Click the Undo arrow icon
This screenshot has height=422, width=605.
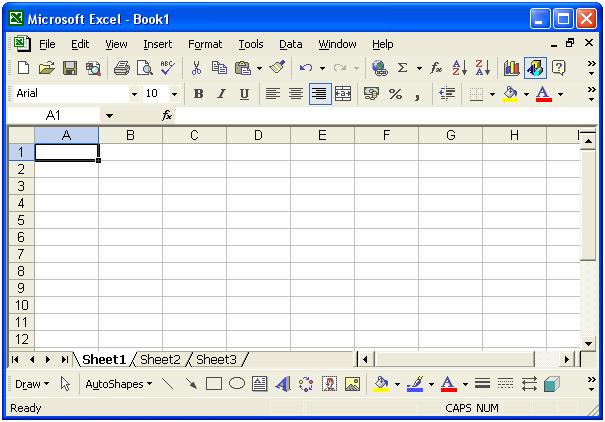coord(306,68)
